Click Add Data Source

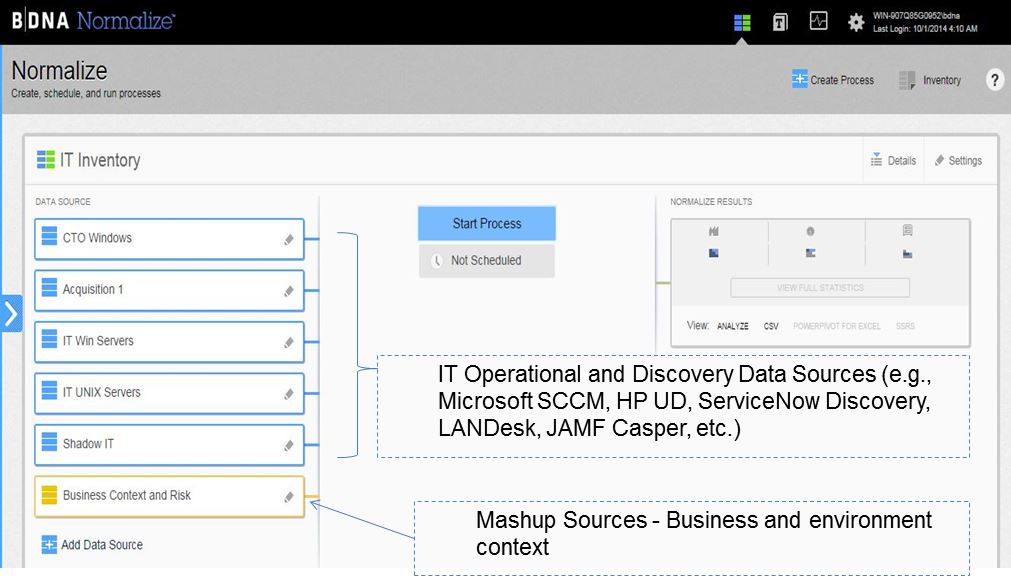click(92, 545)
